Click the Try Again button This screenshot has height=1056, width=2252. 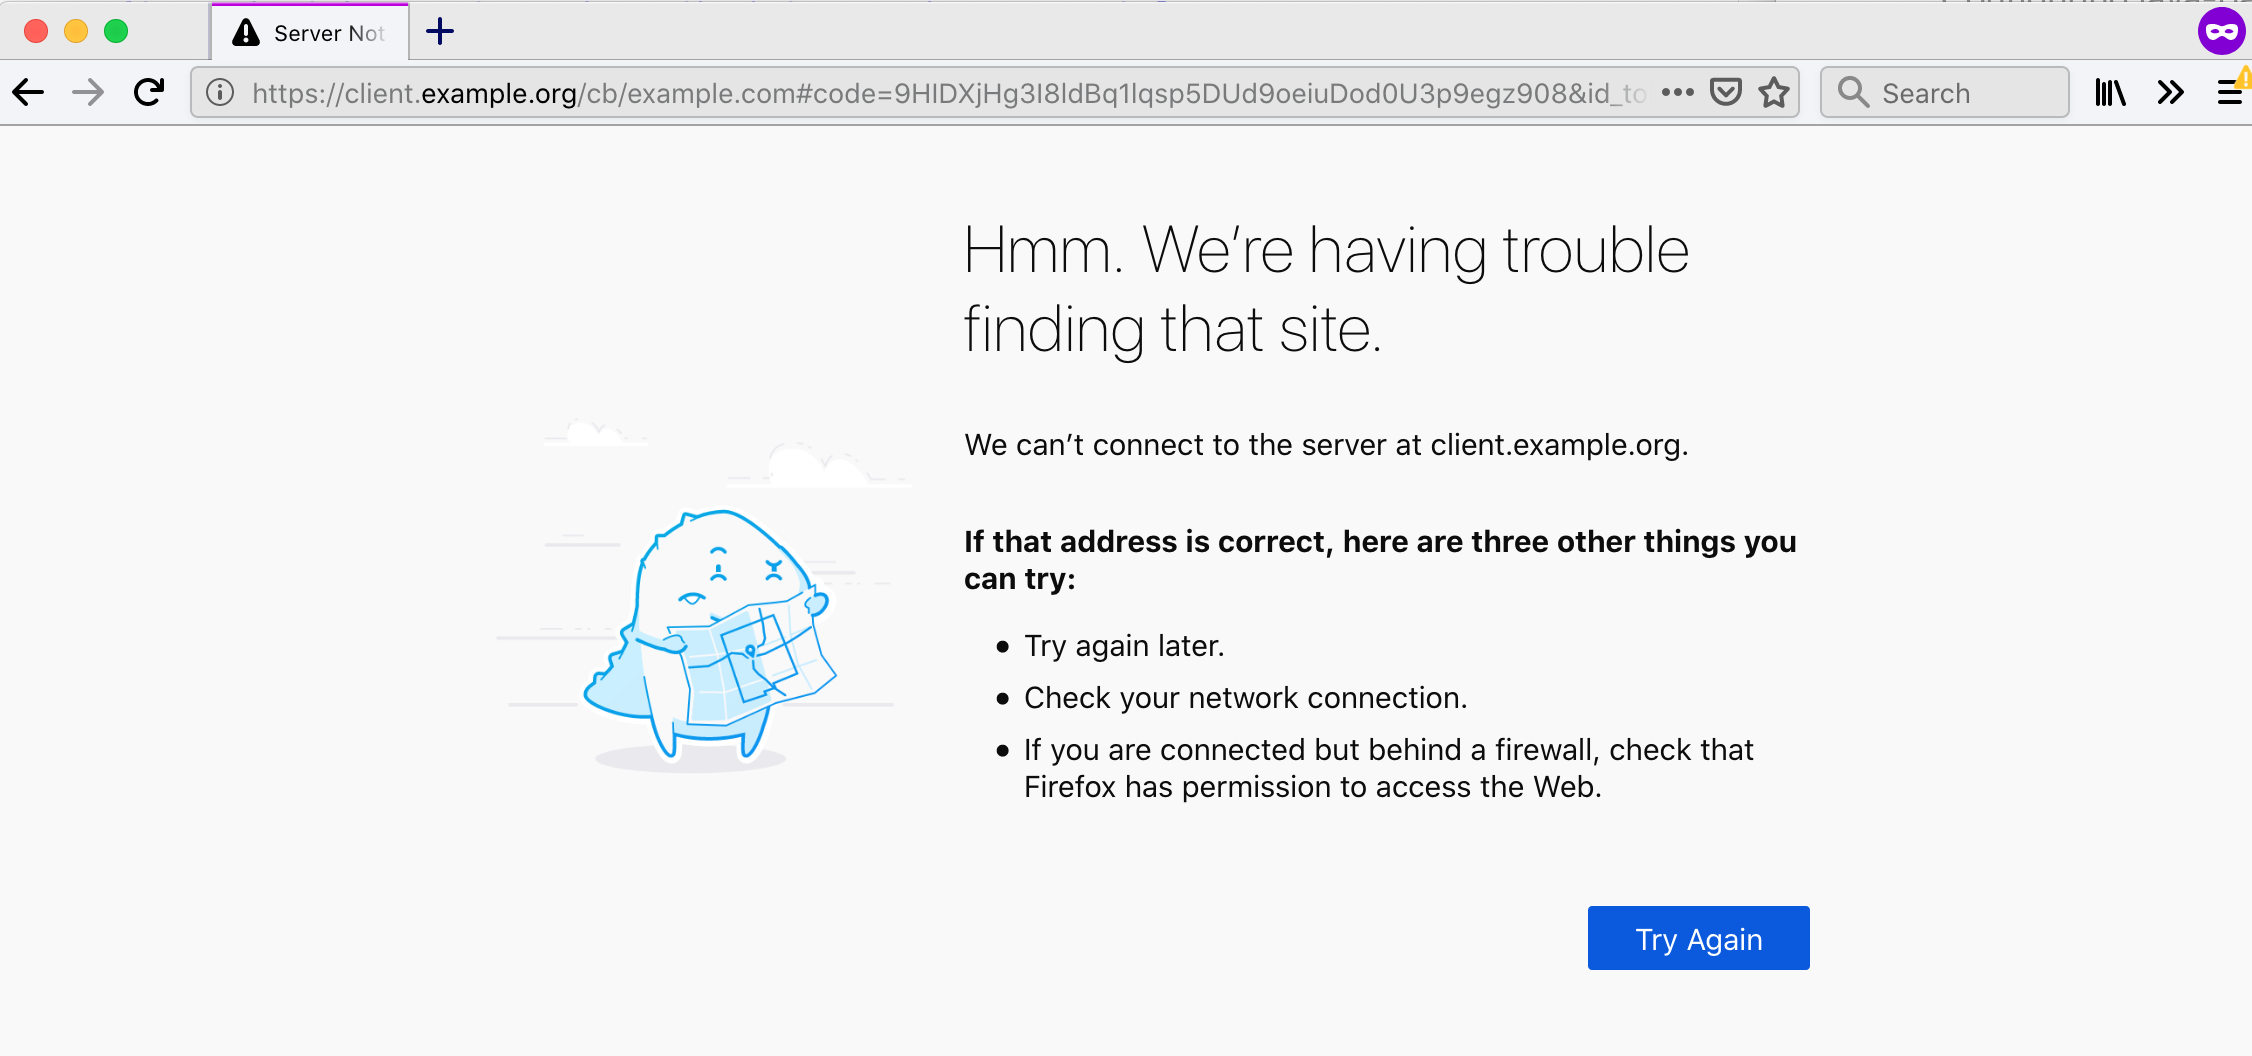1698,938
